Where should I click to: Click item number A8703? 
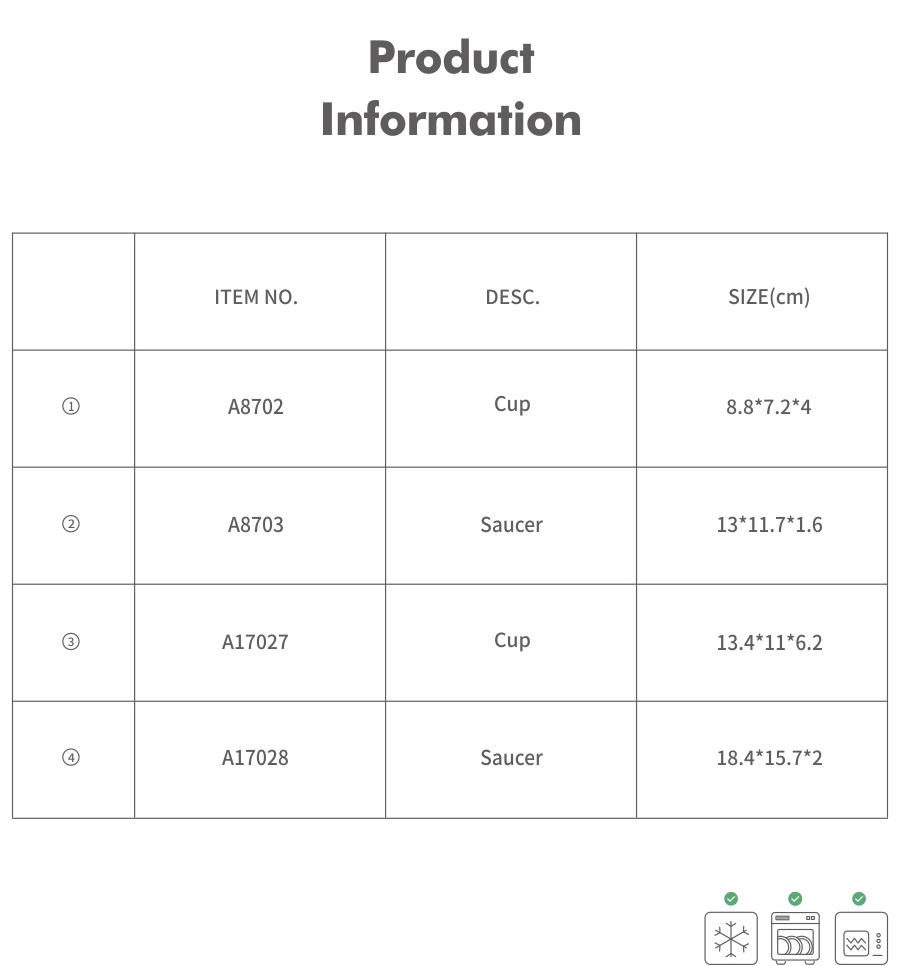(256, 524)
